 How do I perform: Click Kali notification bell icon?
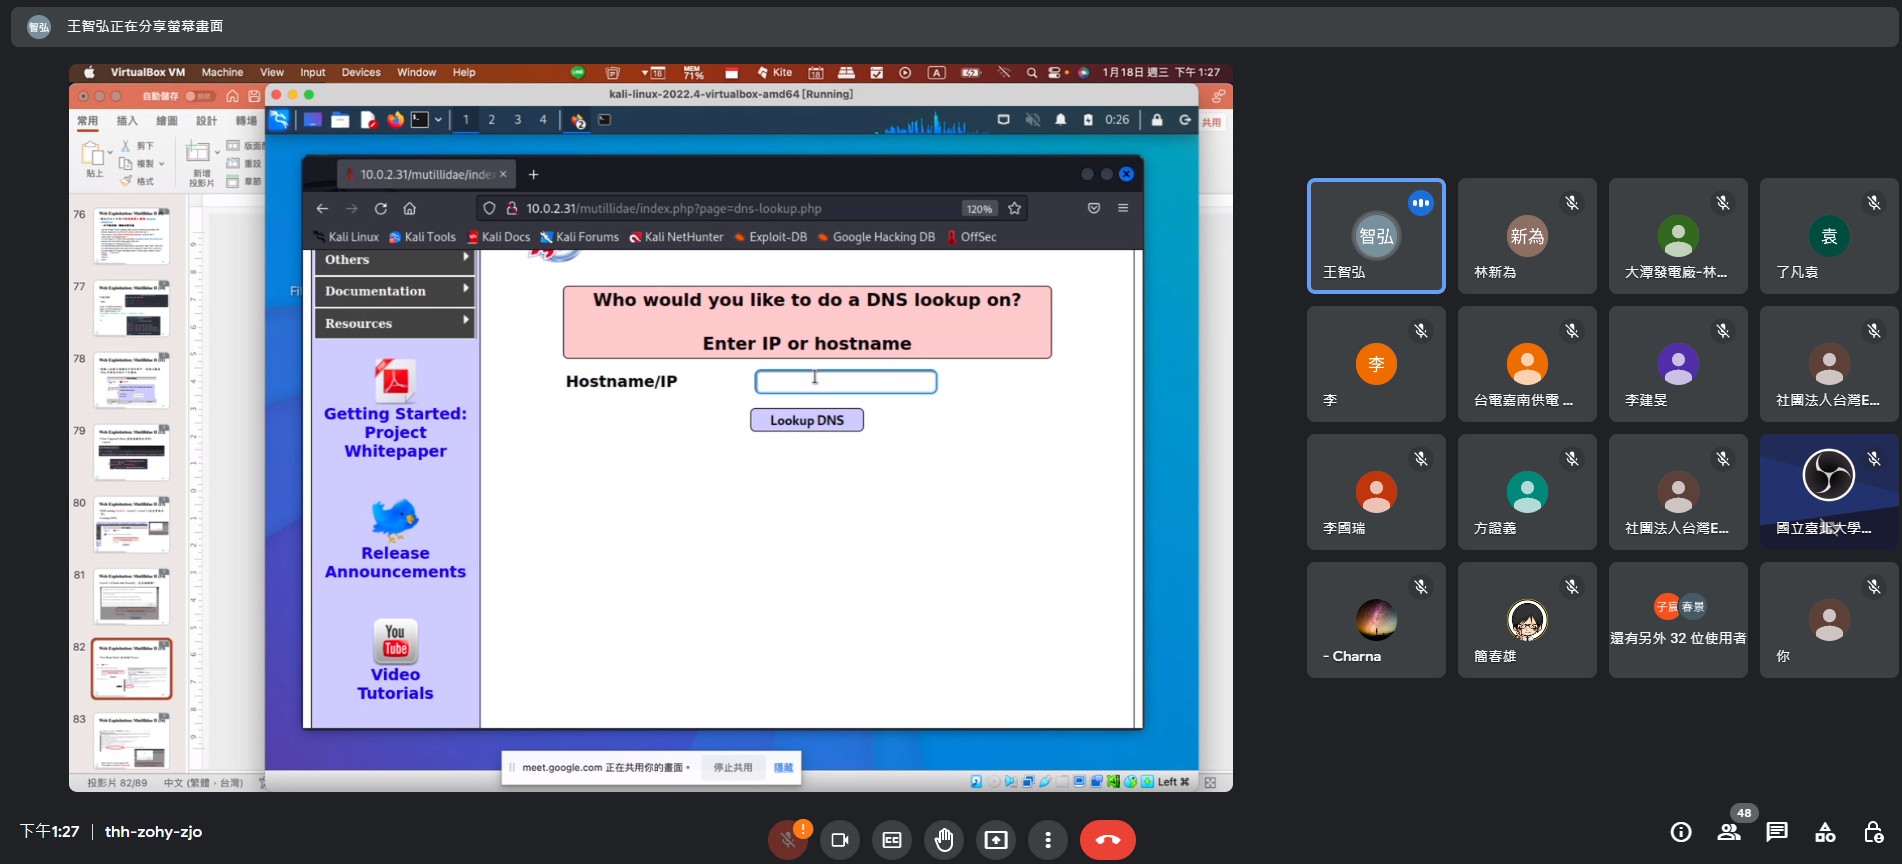click(x=1060, y=120)
